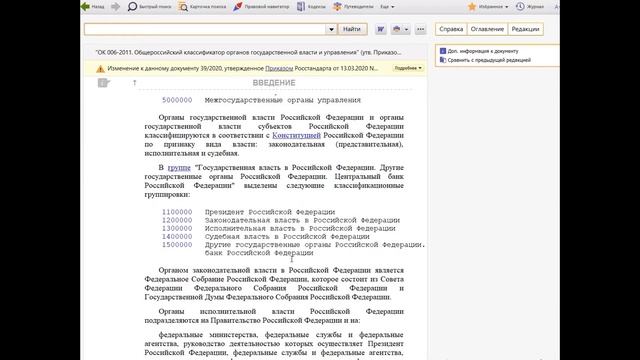Open the three-dots more actions button
Screen dimensions: 640x360
[420, 29]
